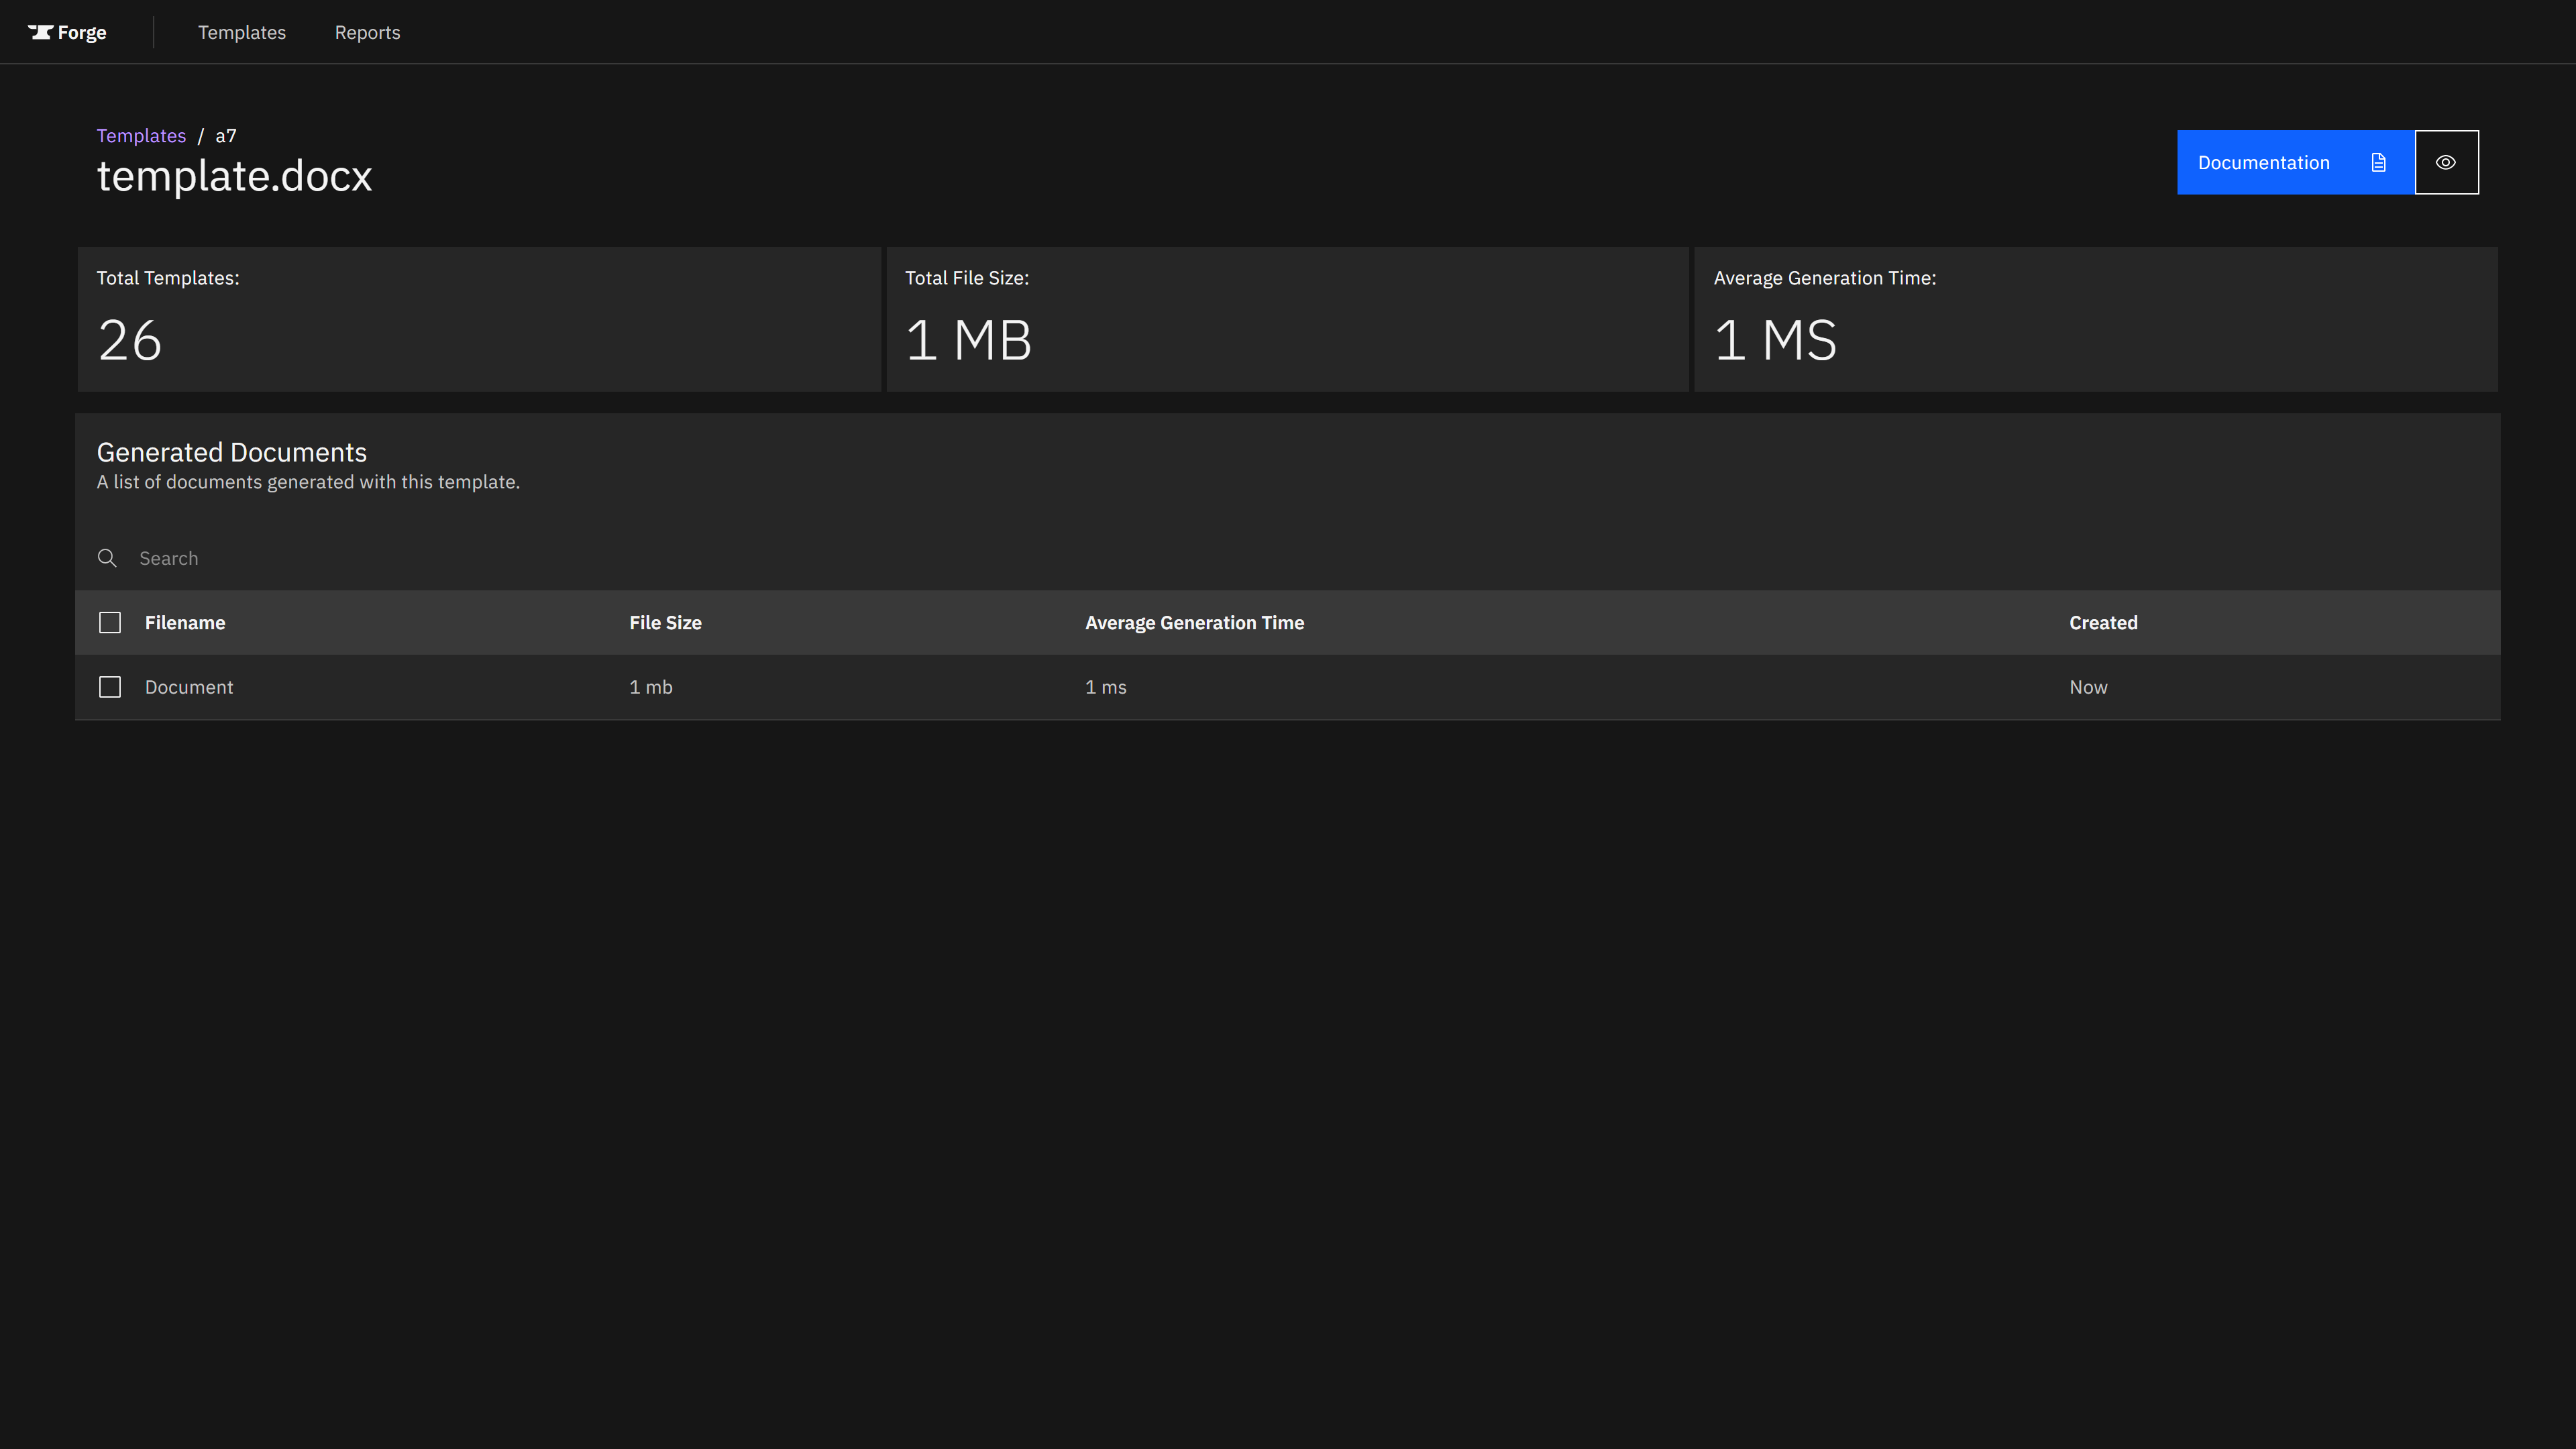The height and width of the screenshot is (1449, 2576).
Task: Click the document icon on Documentation button
Action: coord(2379,162)
